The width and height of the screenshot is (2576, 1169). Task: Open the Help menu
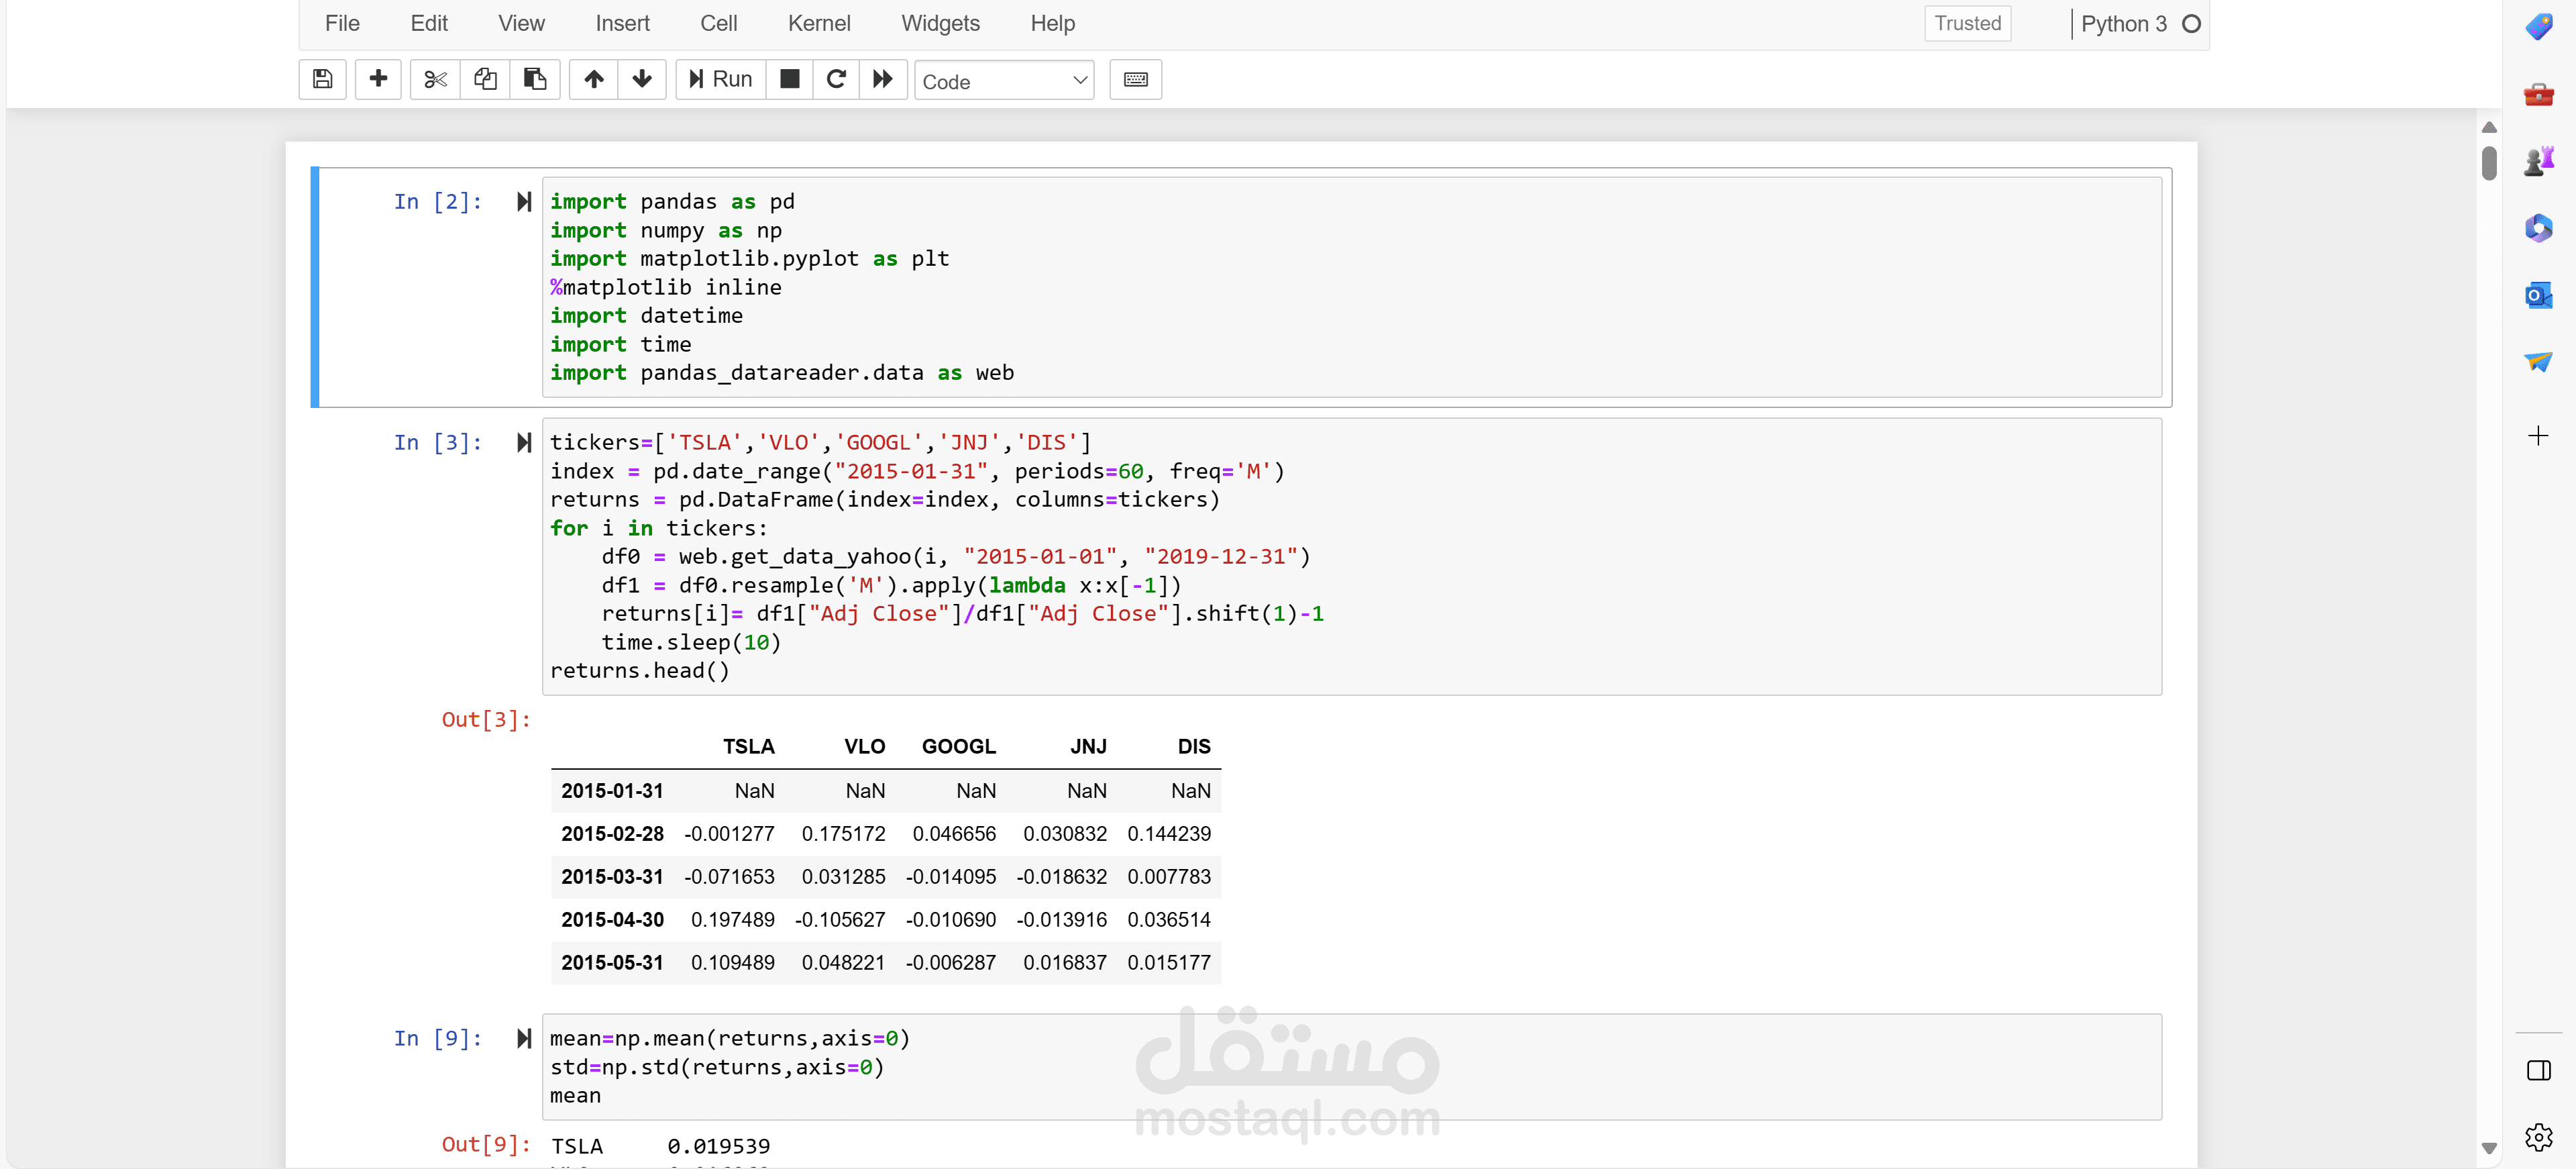[x=1053, y=23]
